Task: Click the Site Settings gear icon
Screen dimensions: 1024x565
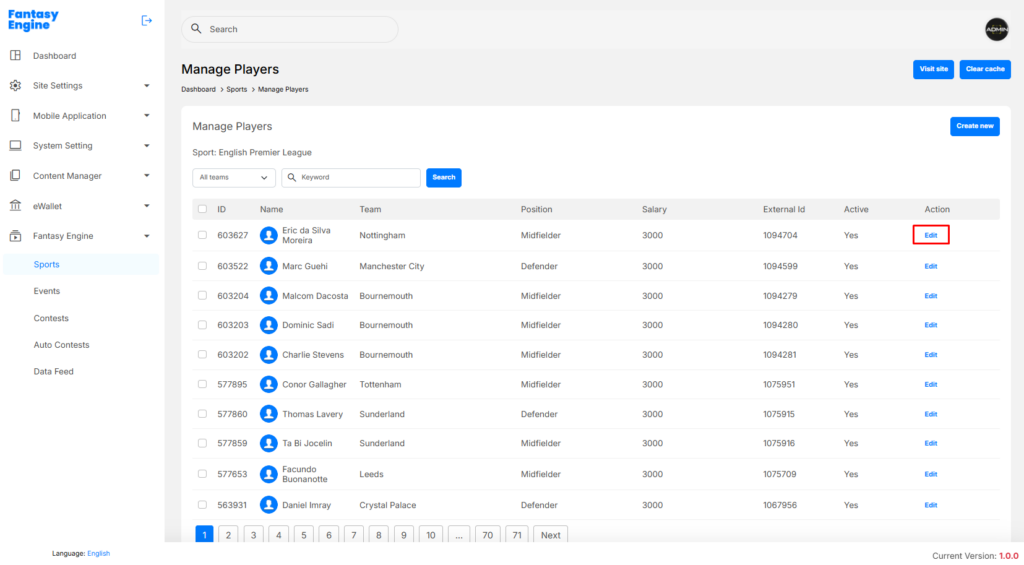Action: coord(15,86)
